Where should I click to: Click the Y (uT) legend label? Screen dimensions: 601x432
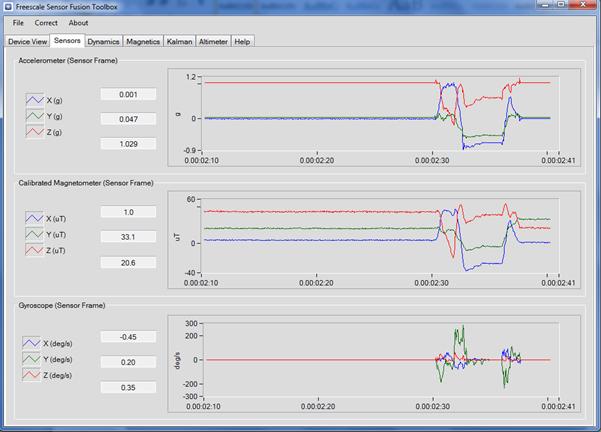[56, 235]
